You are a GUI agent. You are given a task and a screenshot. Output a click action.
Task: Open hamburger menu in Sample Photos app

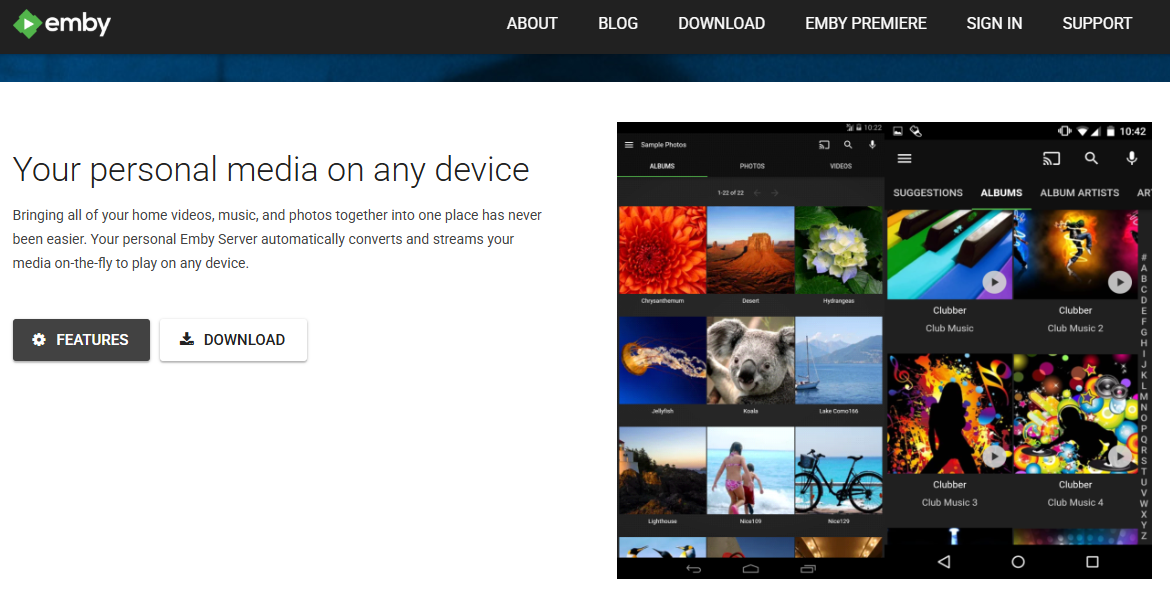click(629, 145)
